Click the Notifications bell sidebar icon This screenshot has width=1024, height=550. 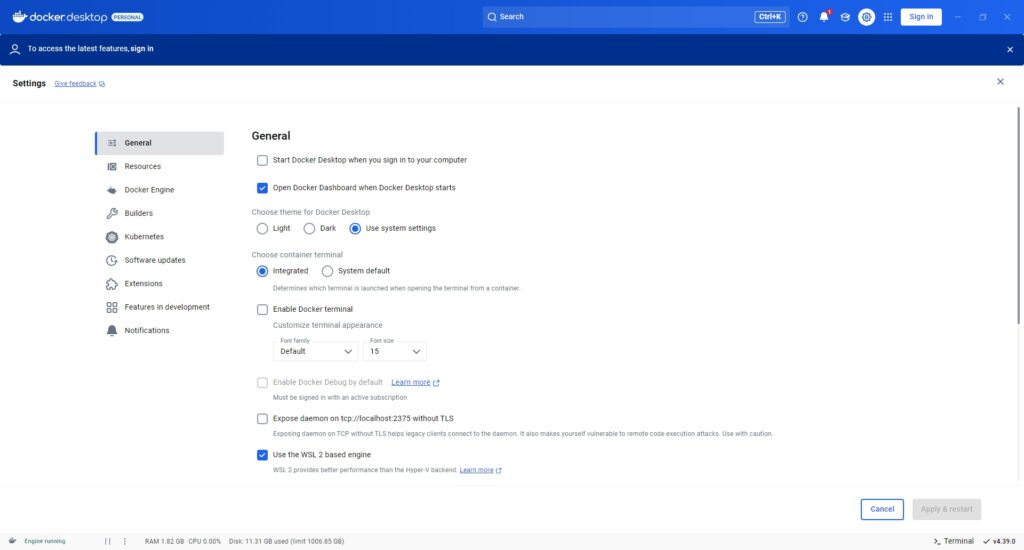(x=112, y=331)
